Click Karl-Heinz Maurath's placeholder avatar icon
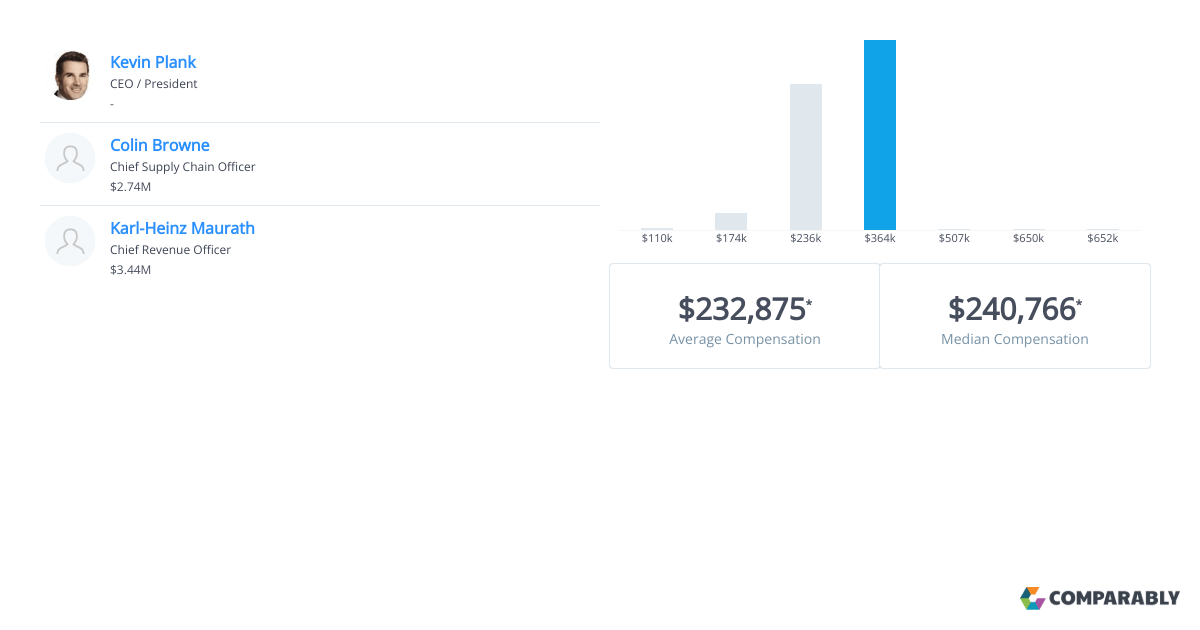The width and height of the screenshot is (1200, 630). [x=70, y=241]
